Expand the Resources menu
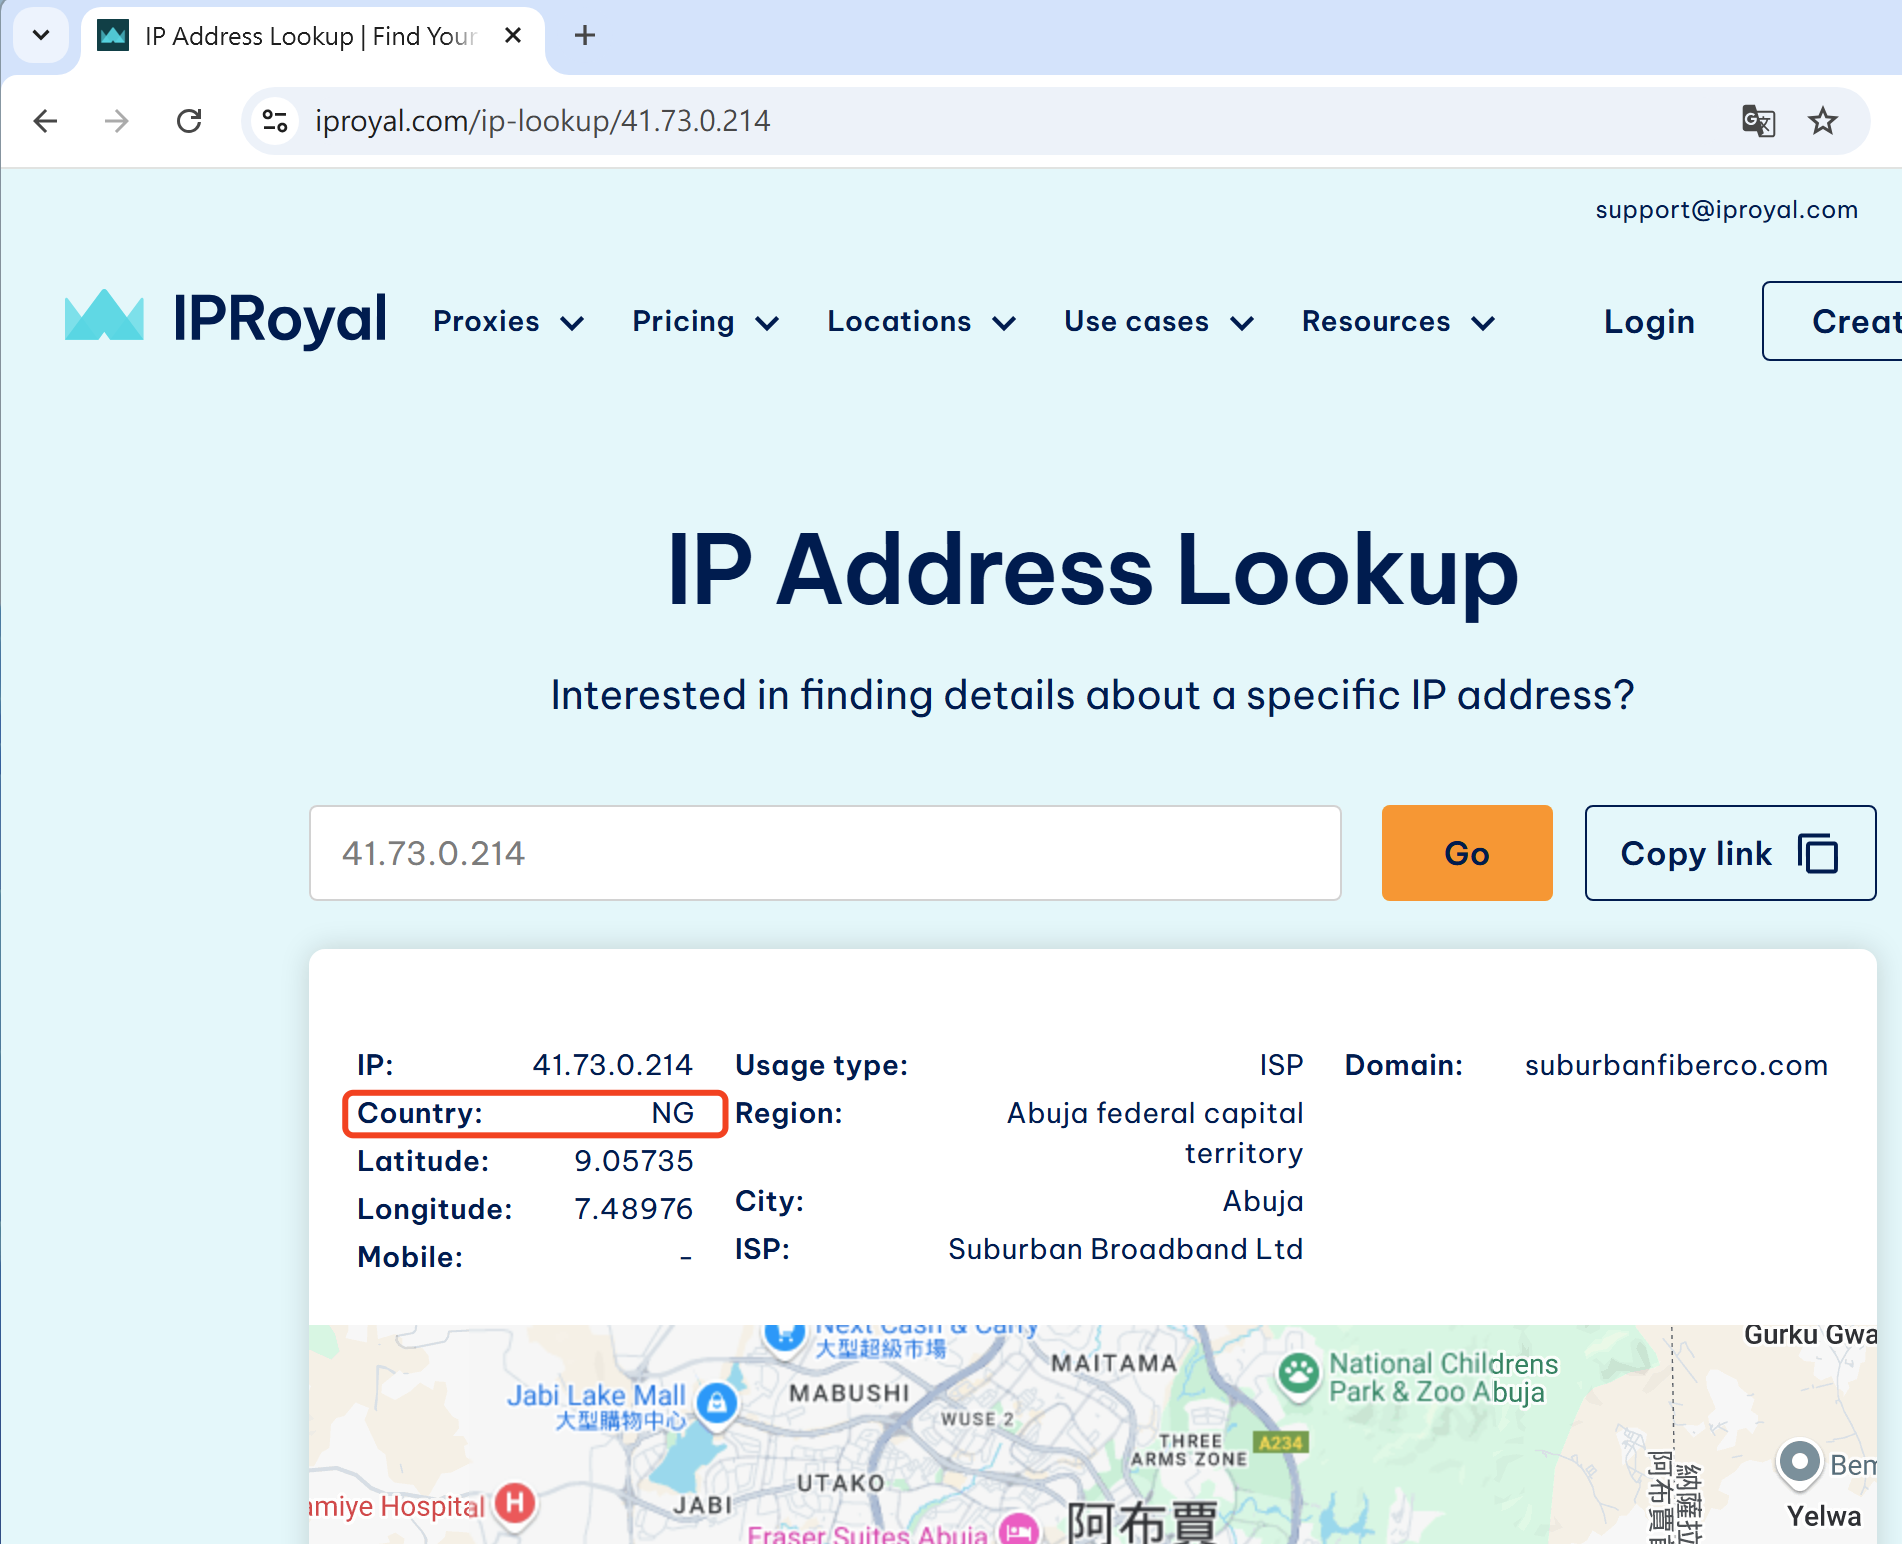The image size is (1902, 1544). (1398, 322)
